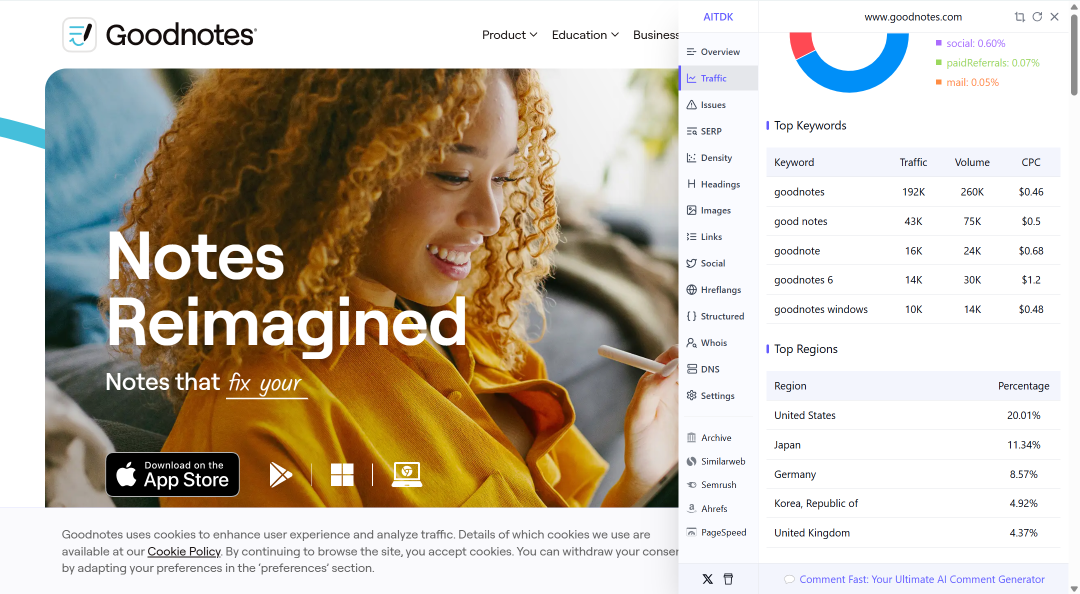Click the 'Korea, Republic of' region row

(913, 504)
